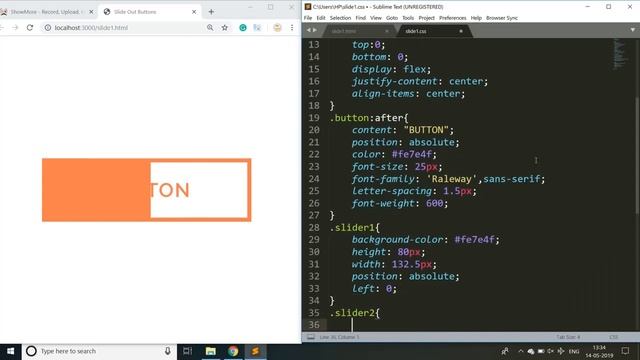Open File Explorer from the taskbar
Image resolution: width=640 pixels, height=360 pixels.
pos(211,351)
